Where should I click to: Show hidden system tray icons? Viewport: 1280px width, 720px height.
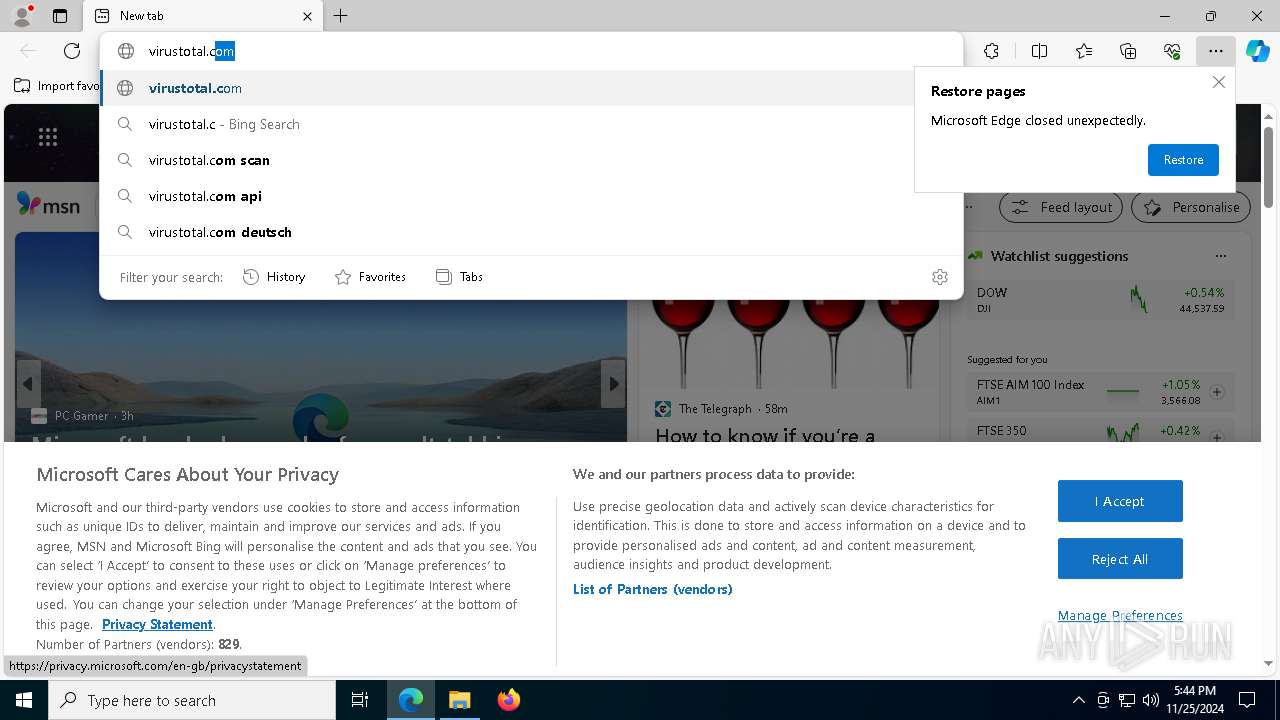pyautogui.click(x=1078, y=700)
